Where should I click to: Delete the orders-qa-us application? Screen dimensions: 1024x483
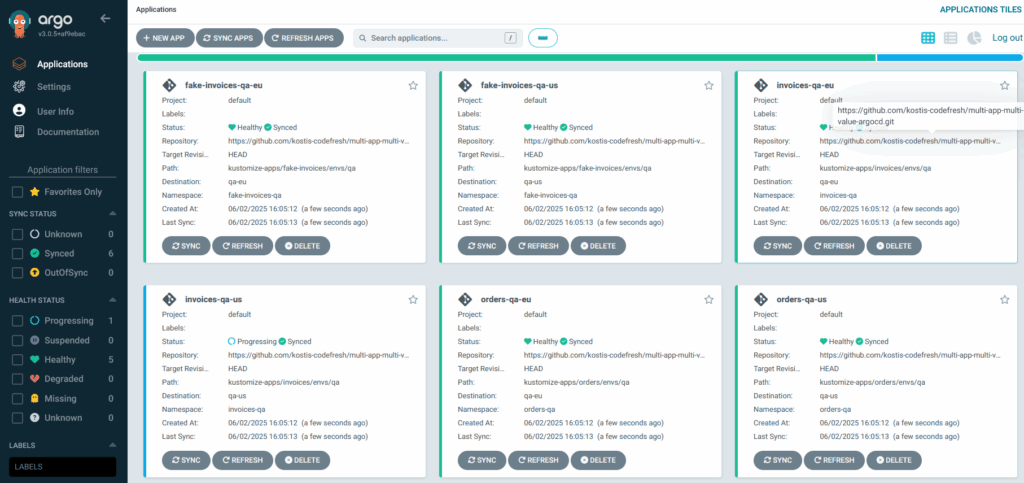coord(894,460)
